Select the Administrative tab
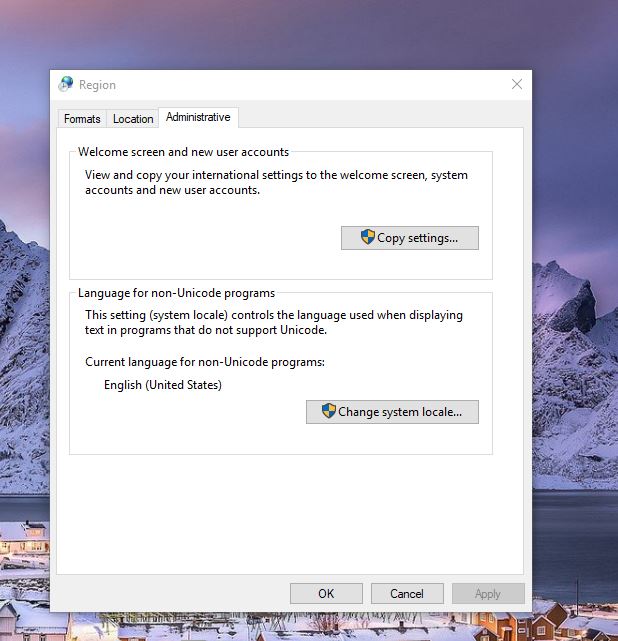The height and width of the screenshot is (641, 618). (198, 117)
